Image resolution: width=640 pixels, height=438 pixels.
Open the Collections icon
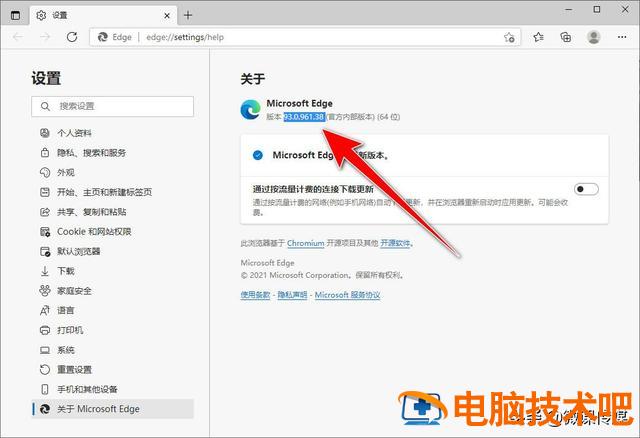pyautogui.click(x=566, y=37)
